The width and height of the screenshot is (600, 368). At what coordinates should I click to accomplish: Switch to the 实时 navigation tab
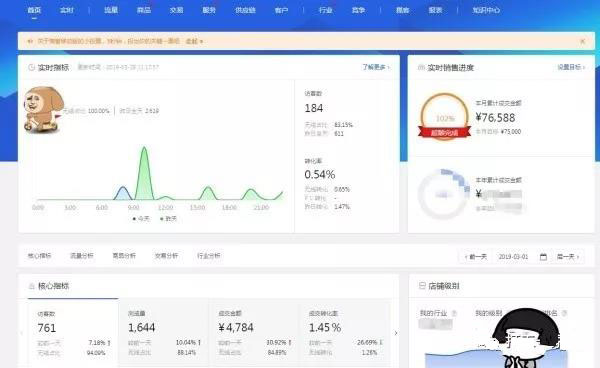67,10
